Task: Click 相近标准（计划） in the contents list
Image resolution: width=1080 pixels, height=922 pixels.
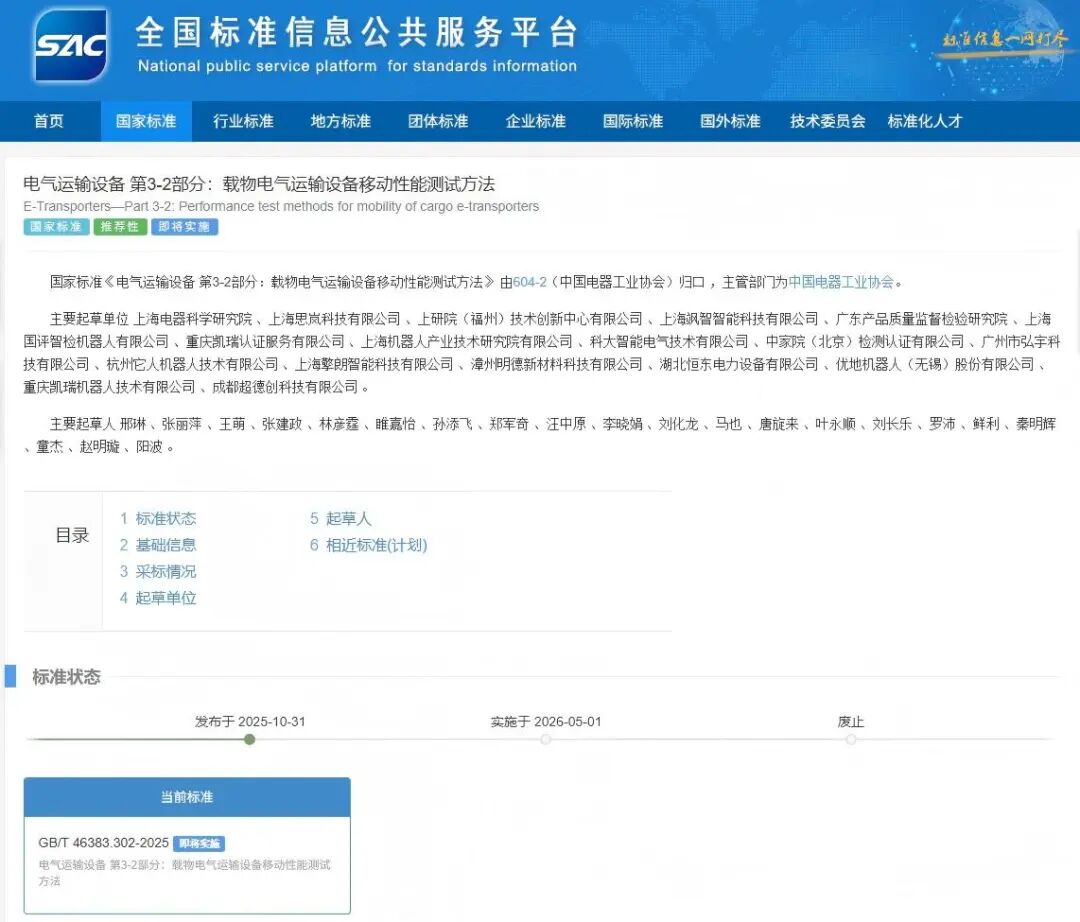Action: pyautogui.click(x=371, y=545)
